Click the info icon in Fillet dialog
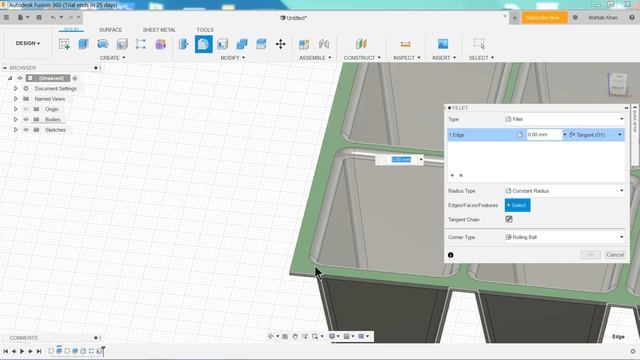The width and height of the screenshot is (640, 360). 451,255
